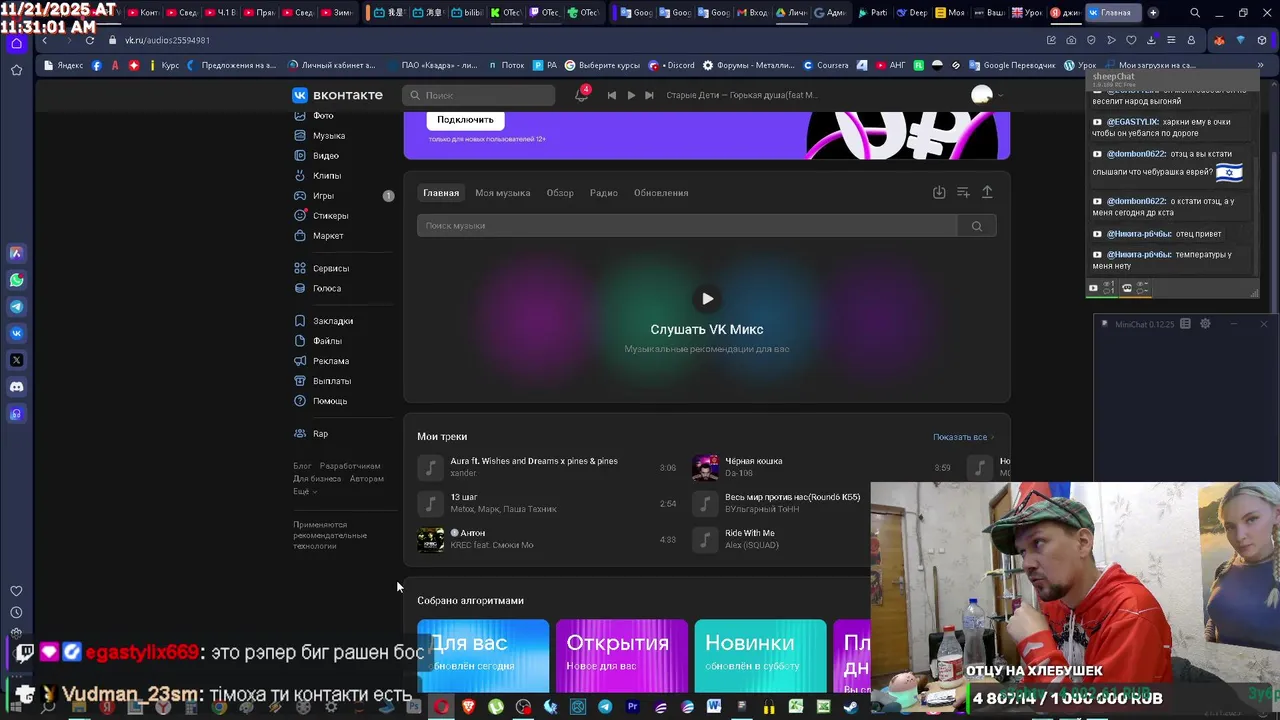
Task: Click the download music icon
Action: click(x=939, y=192)
